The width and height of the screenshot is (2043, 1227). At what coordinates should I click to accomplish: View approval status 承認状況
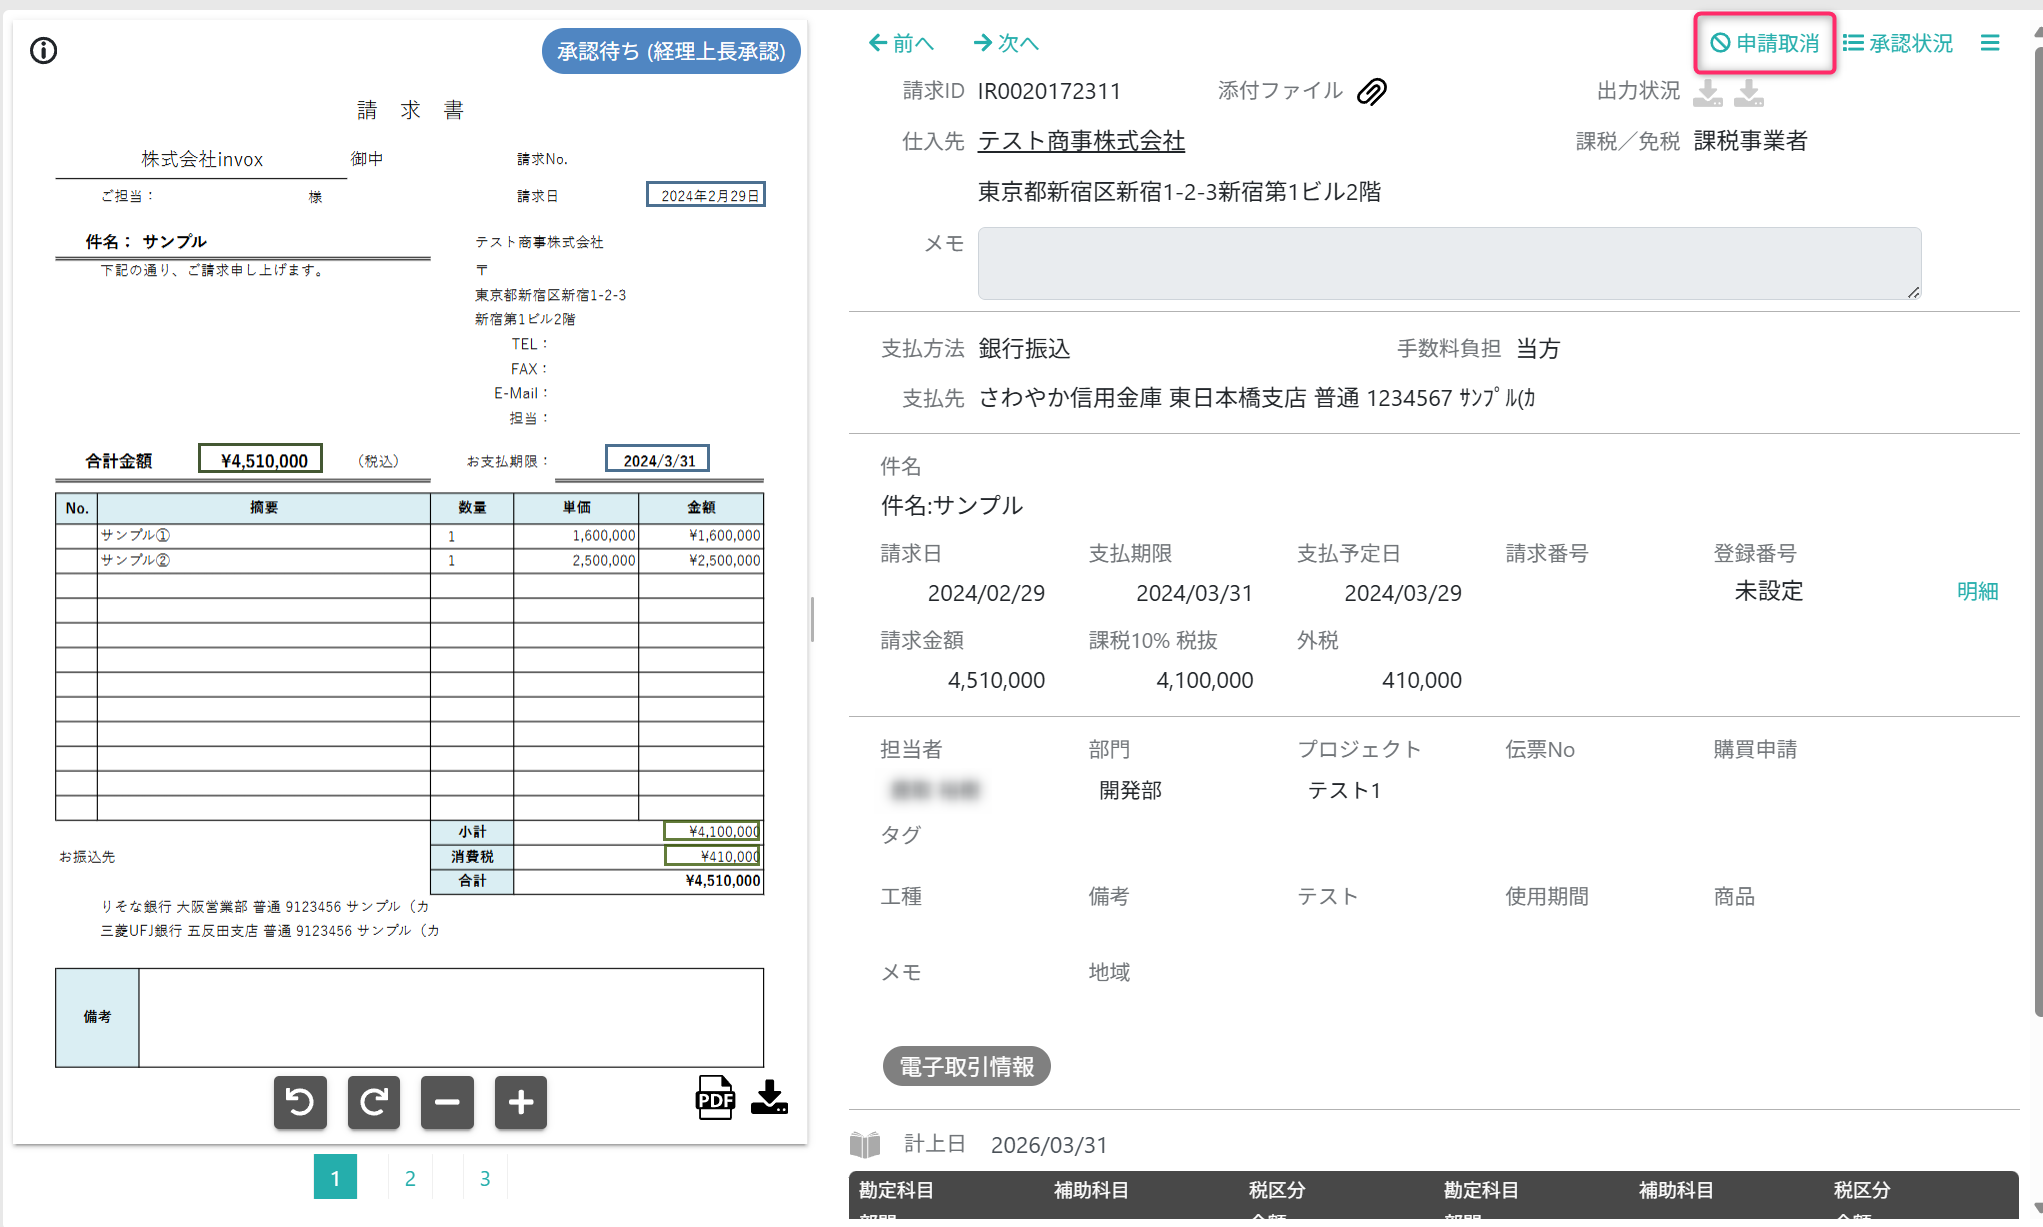pos(1898,43)
